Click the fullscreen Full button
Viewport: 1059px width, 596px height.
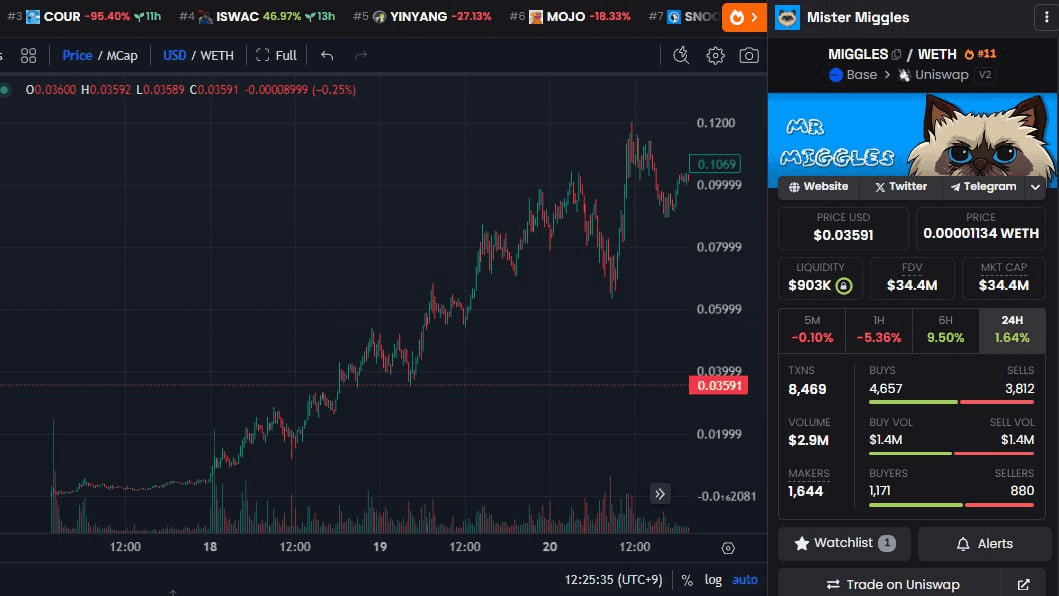pyautogui.click(x=276, y=55)
